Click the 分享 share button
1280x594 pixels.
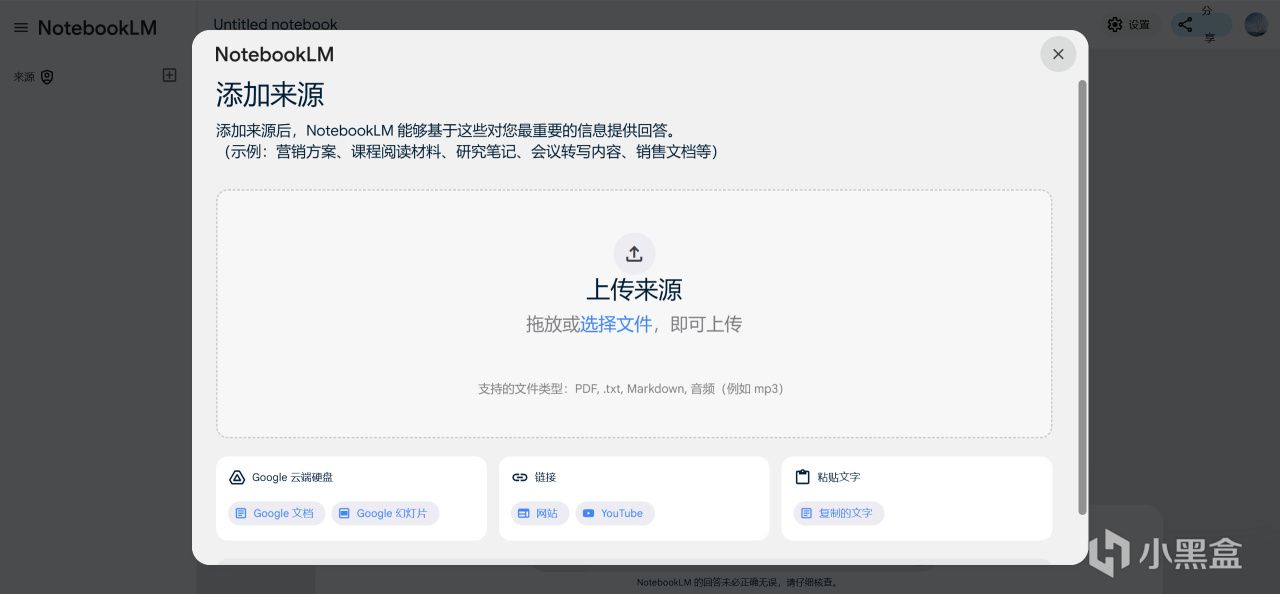(x=1201, y=24)
